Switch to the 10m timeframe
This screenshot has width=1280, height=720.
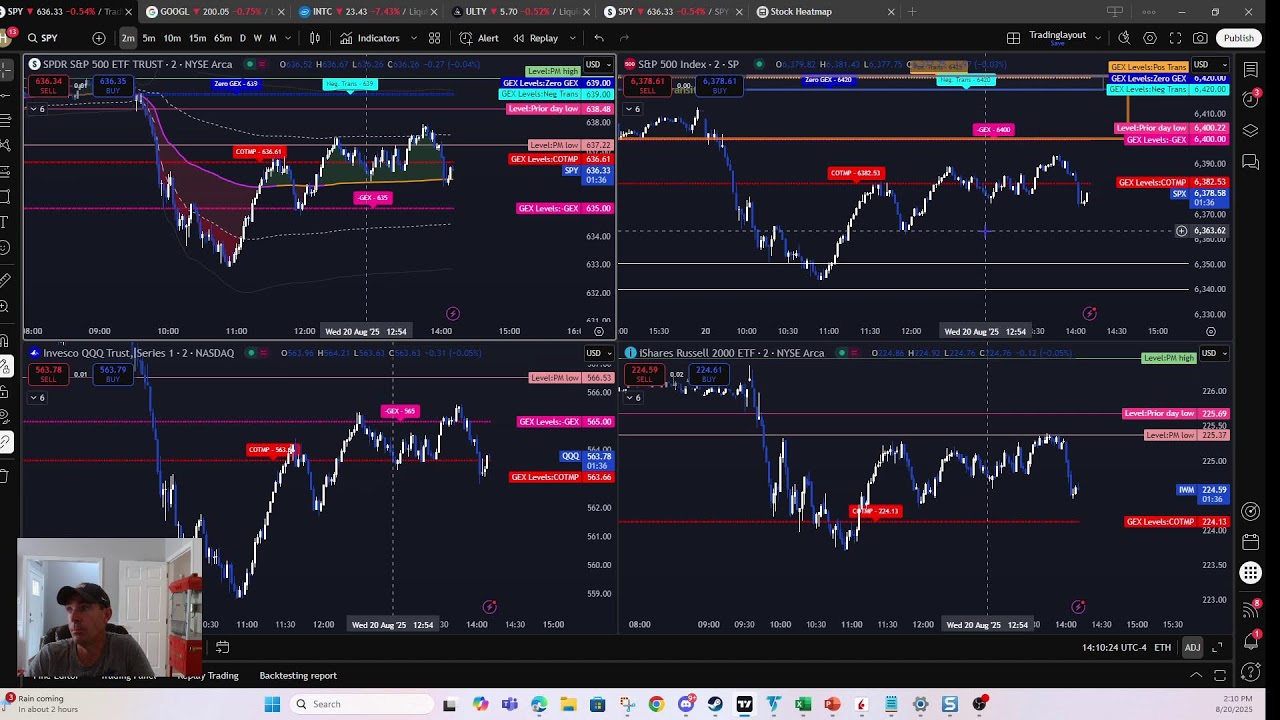(172, 38)
